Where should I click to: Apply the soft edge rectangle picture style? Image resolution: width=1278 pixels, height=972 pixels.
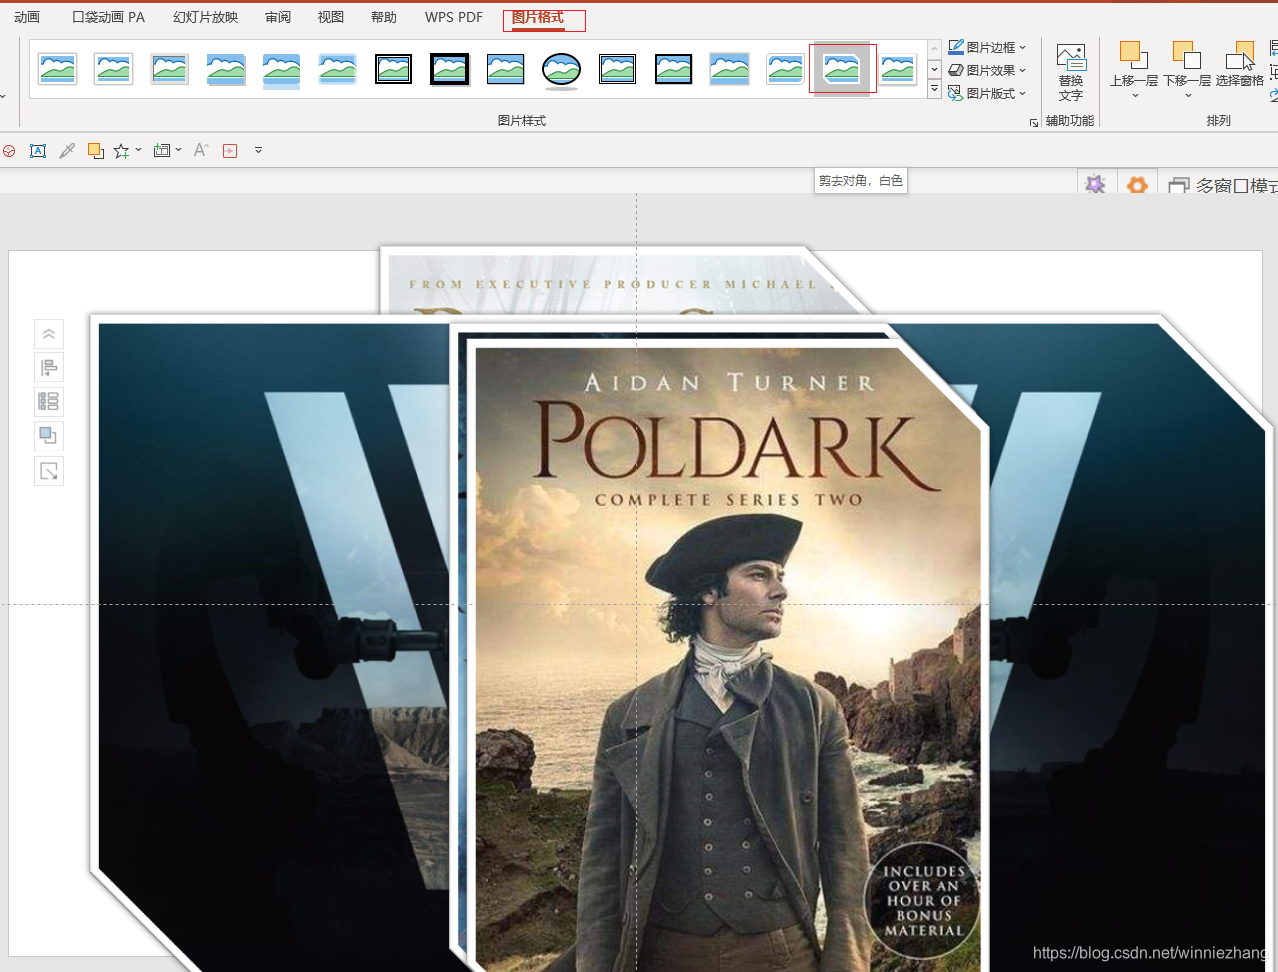pyautogui.click(x=338, y=69)
